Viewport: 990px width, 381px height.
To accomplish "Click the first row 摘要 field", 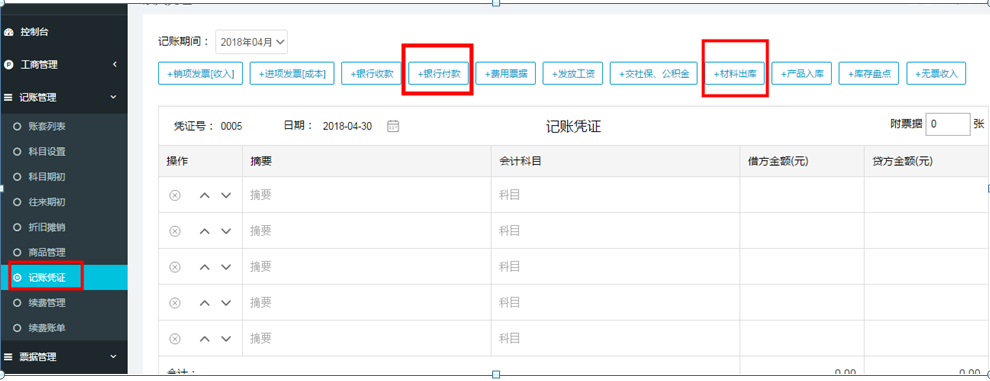I will 367,195.
